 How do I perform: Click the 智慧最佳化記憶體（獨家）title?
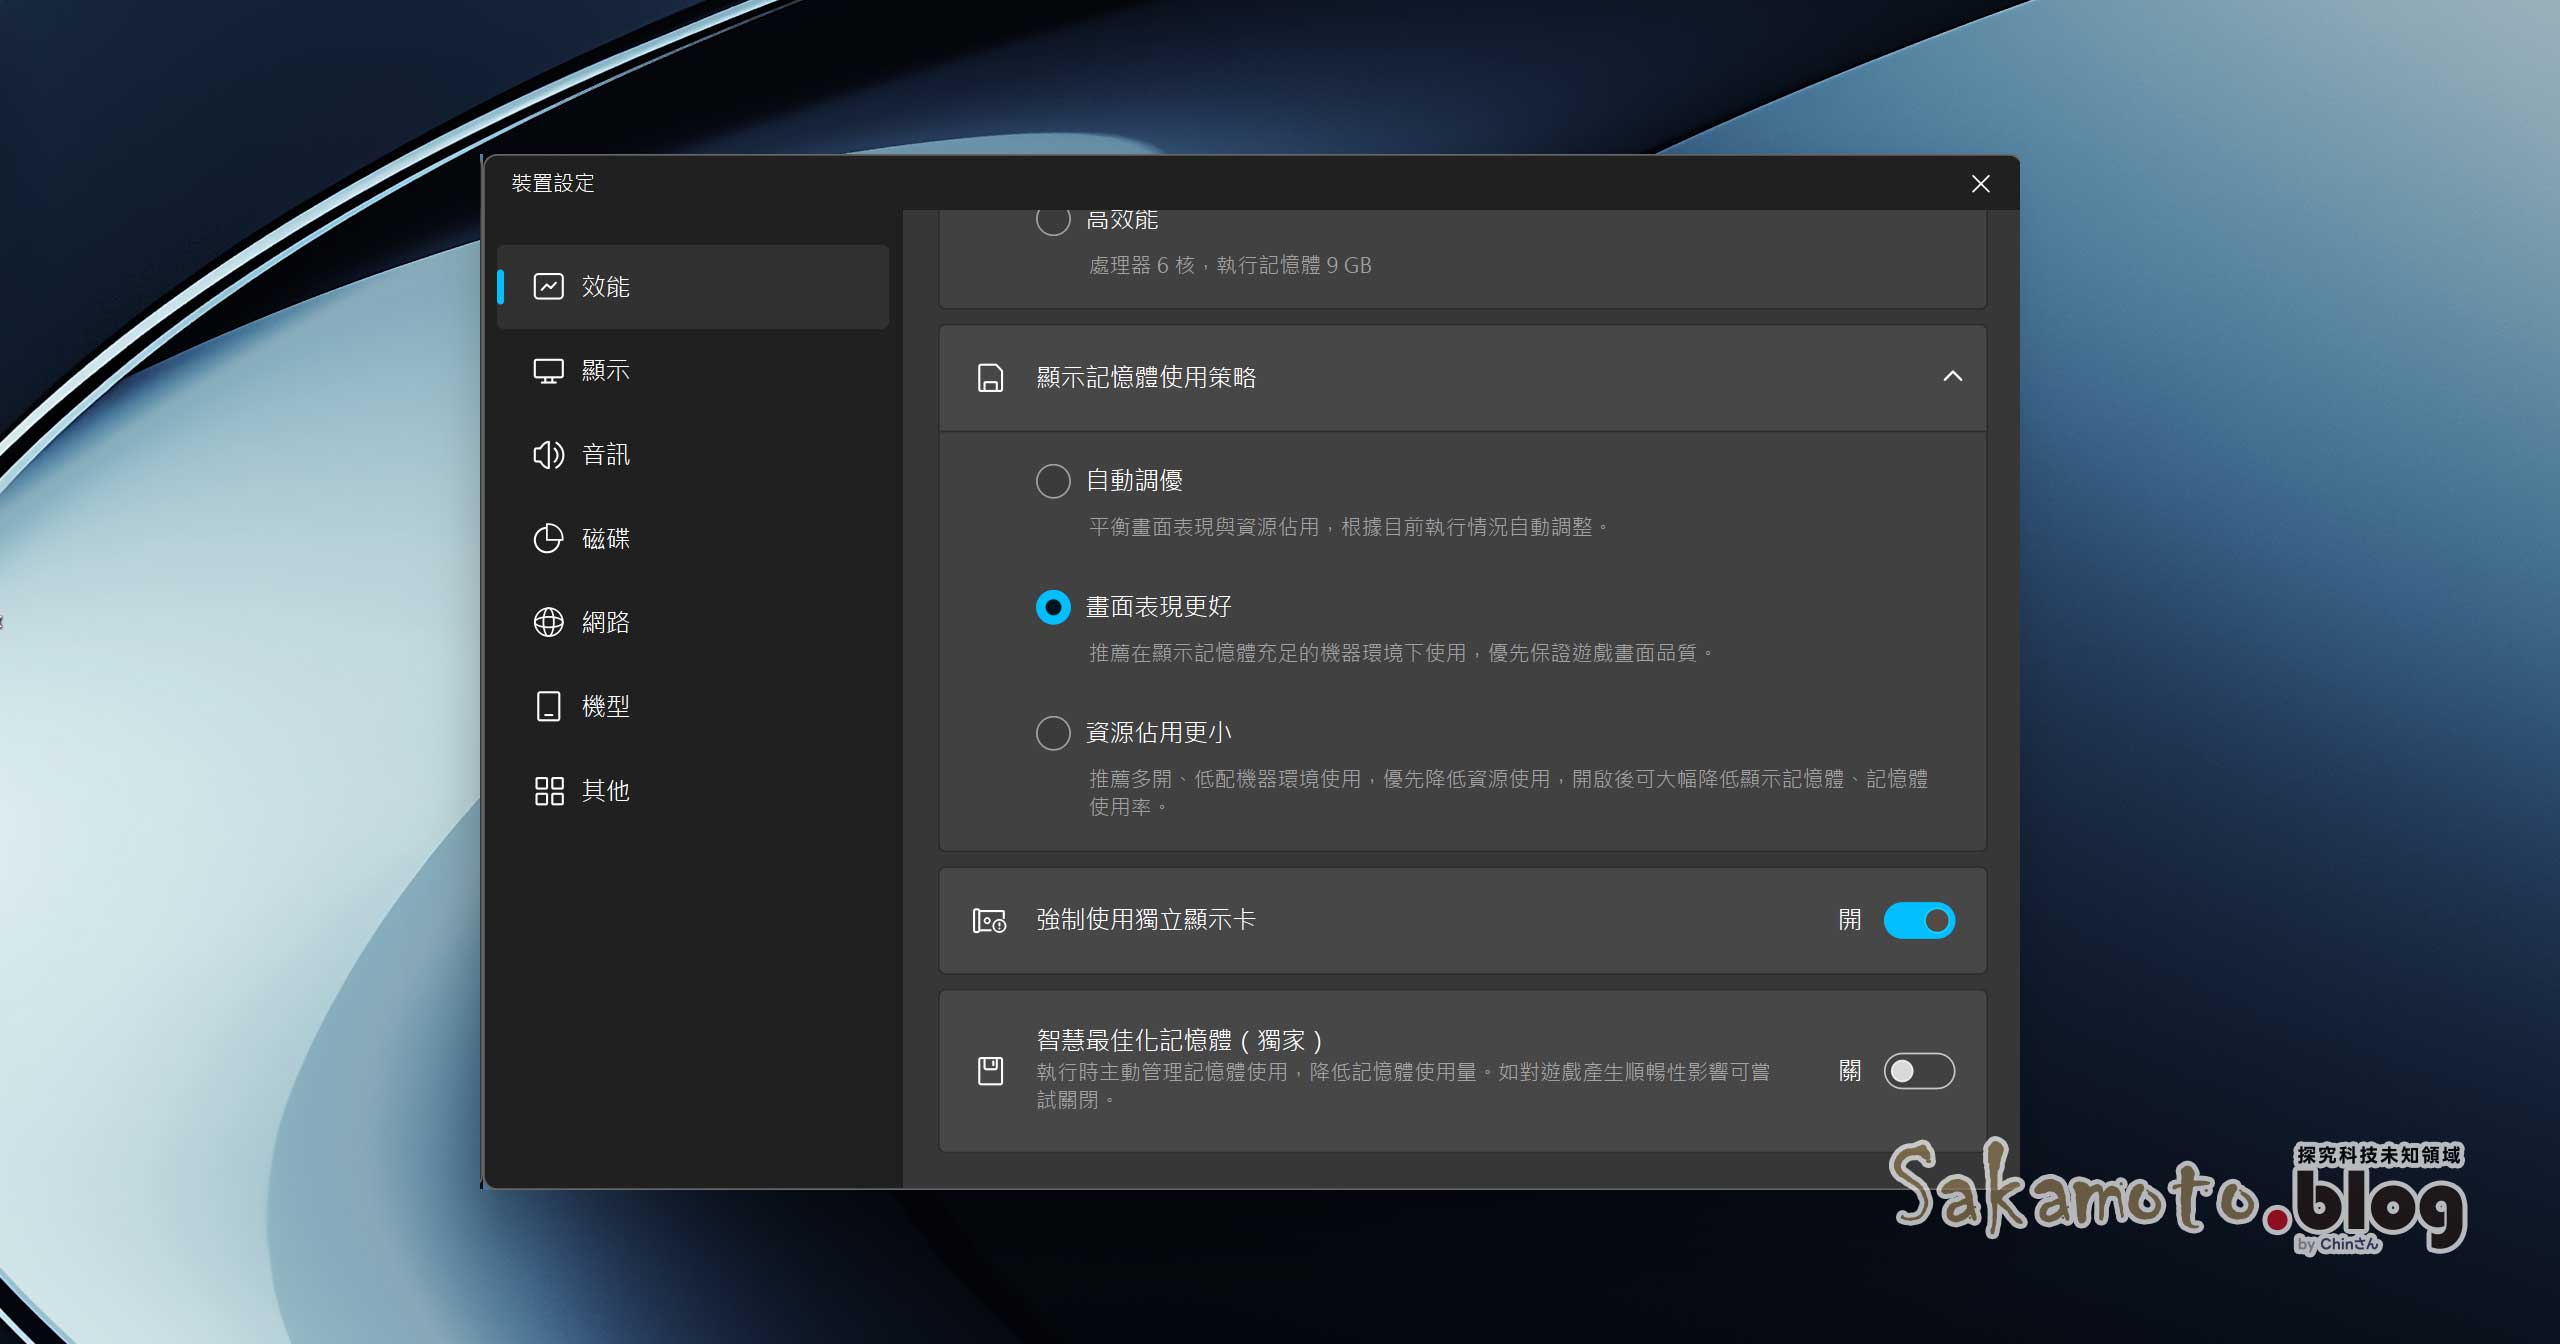(1181, 1041)
